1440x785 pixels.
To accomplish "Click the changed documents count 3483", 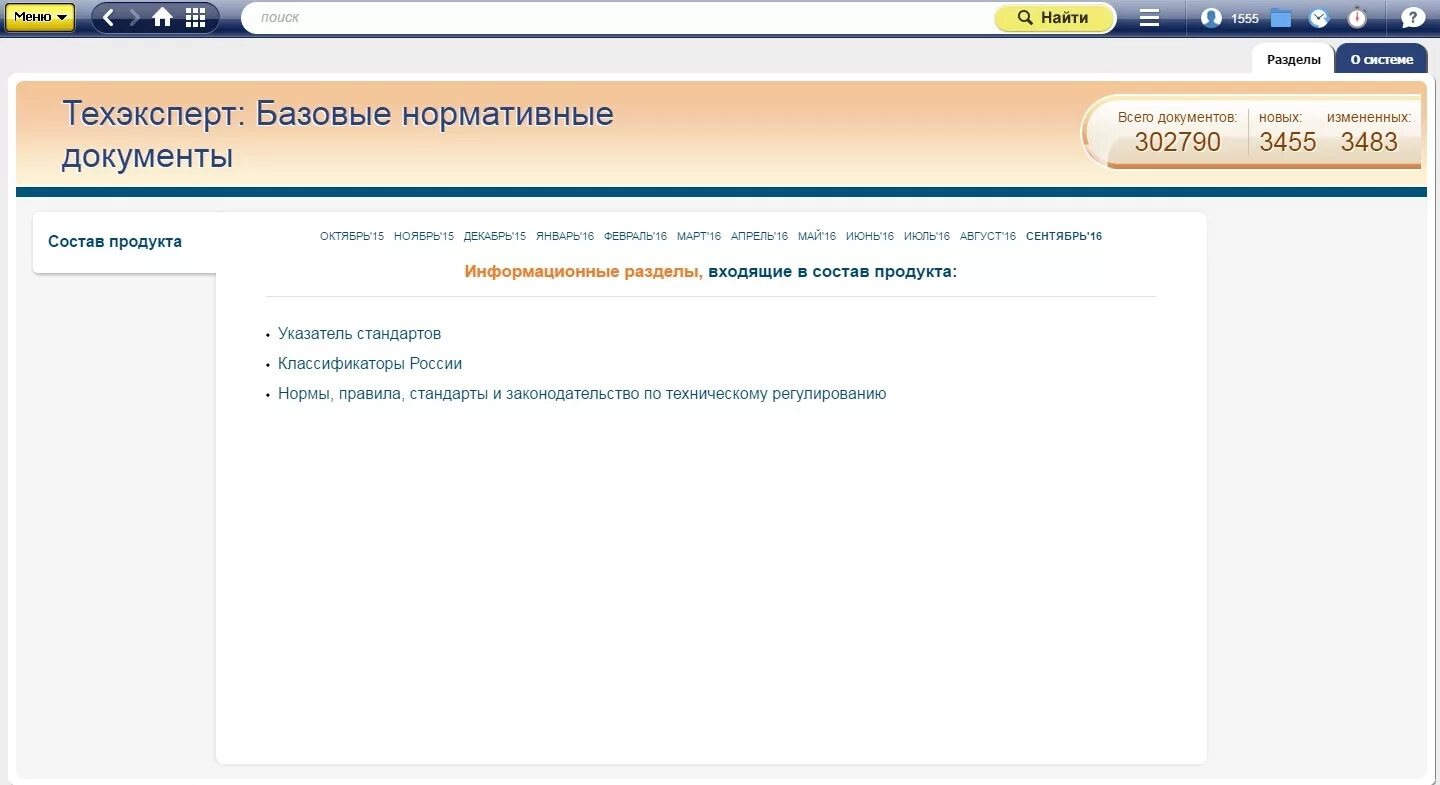I will point(1369,142).
